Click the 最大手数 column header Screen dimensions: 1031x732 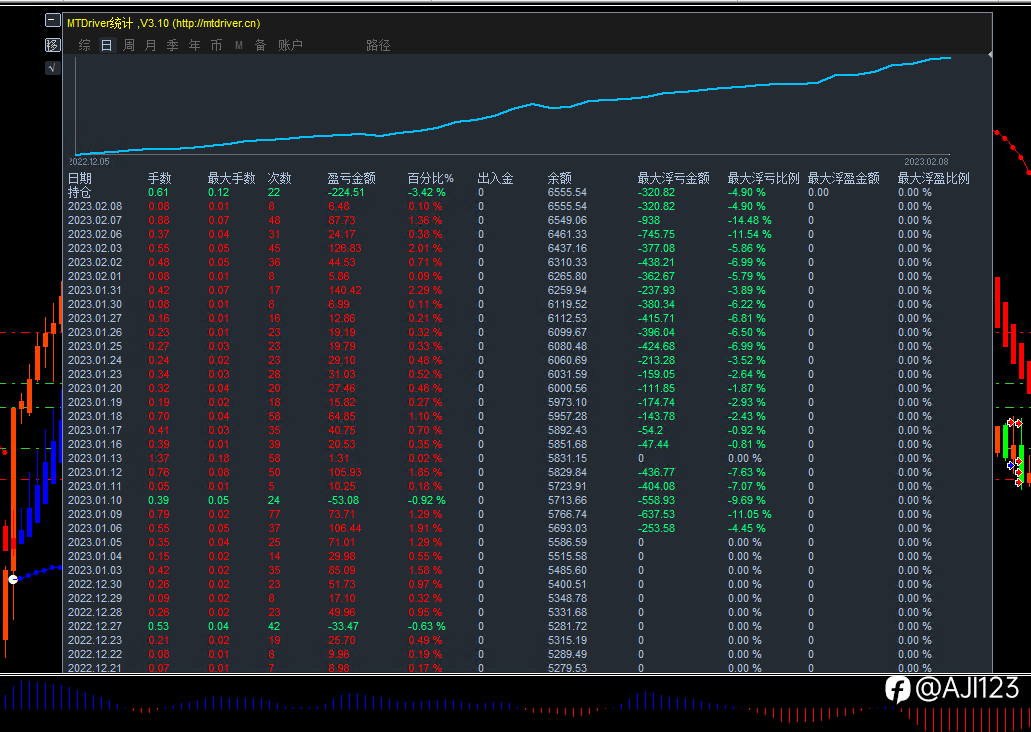pos(231,178)
